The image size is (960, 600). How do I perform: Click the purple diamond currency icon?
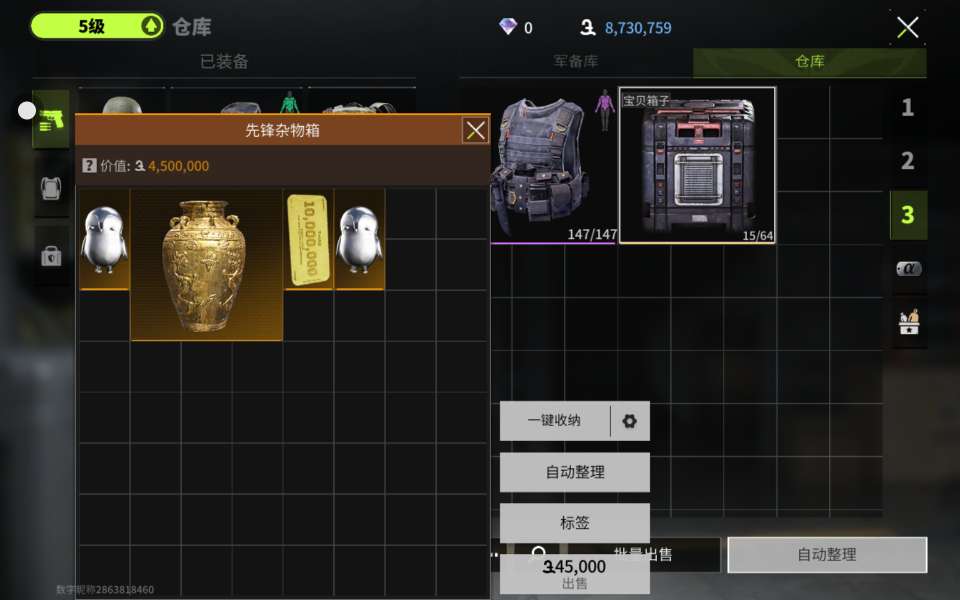508,26
